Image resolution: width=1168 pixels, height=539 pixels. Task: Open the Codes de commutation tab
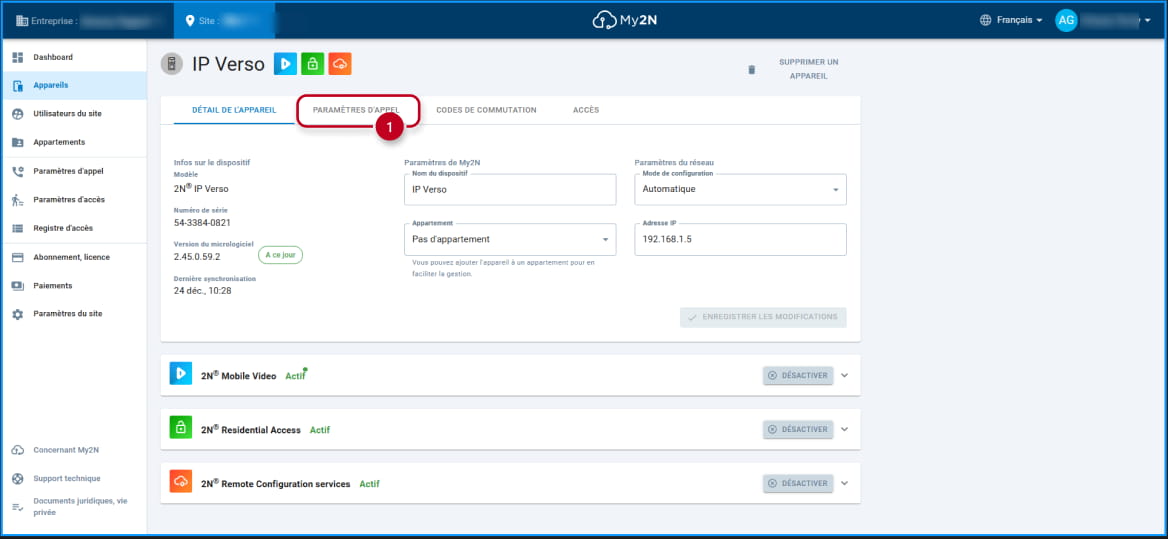click(x=486, y=110)
